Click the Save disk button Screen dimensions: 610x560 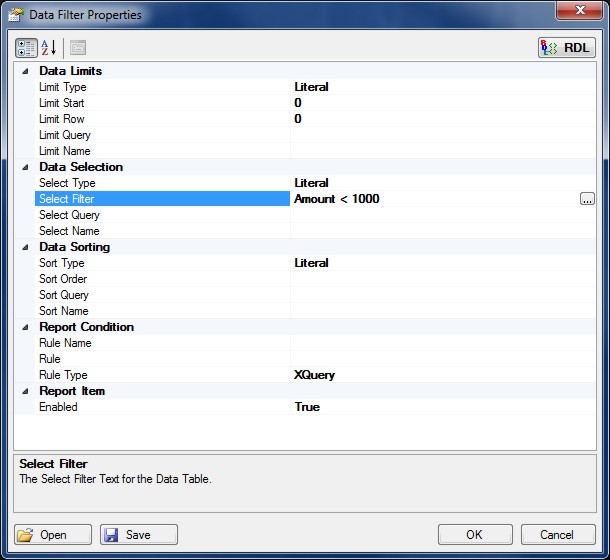(139, 535)
